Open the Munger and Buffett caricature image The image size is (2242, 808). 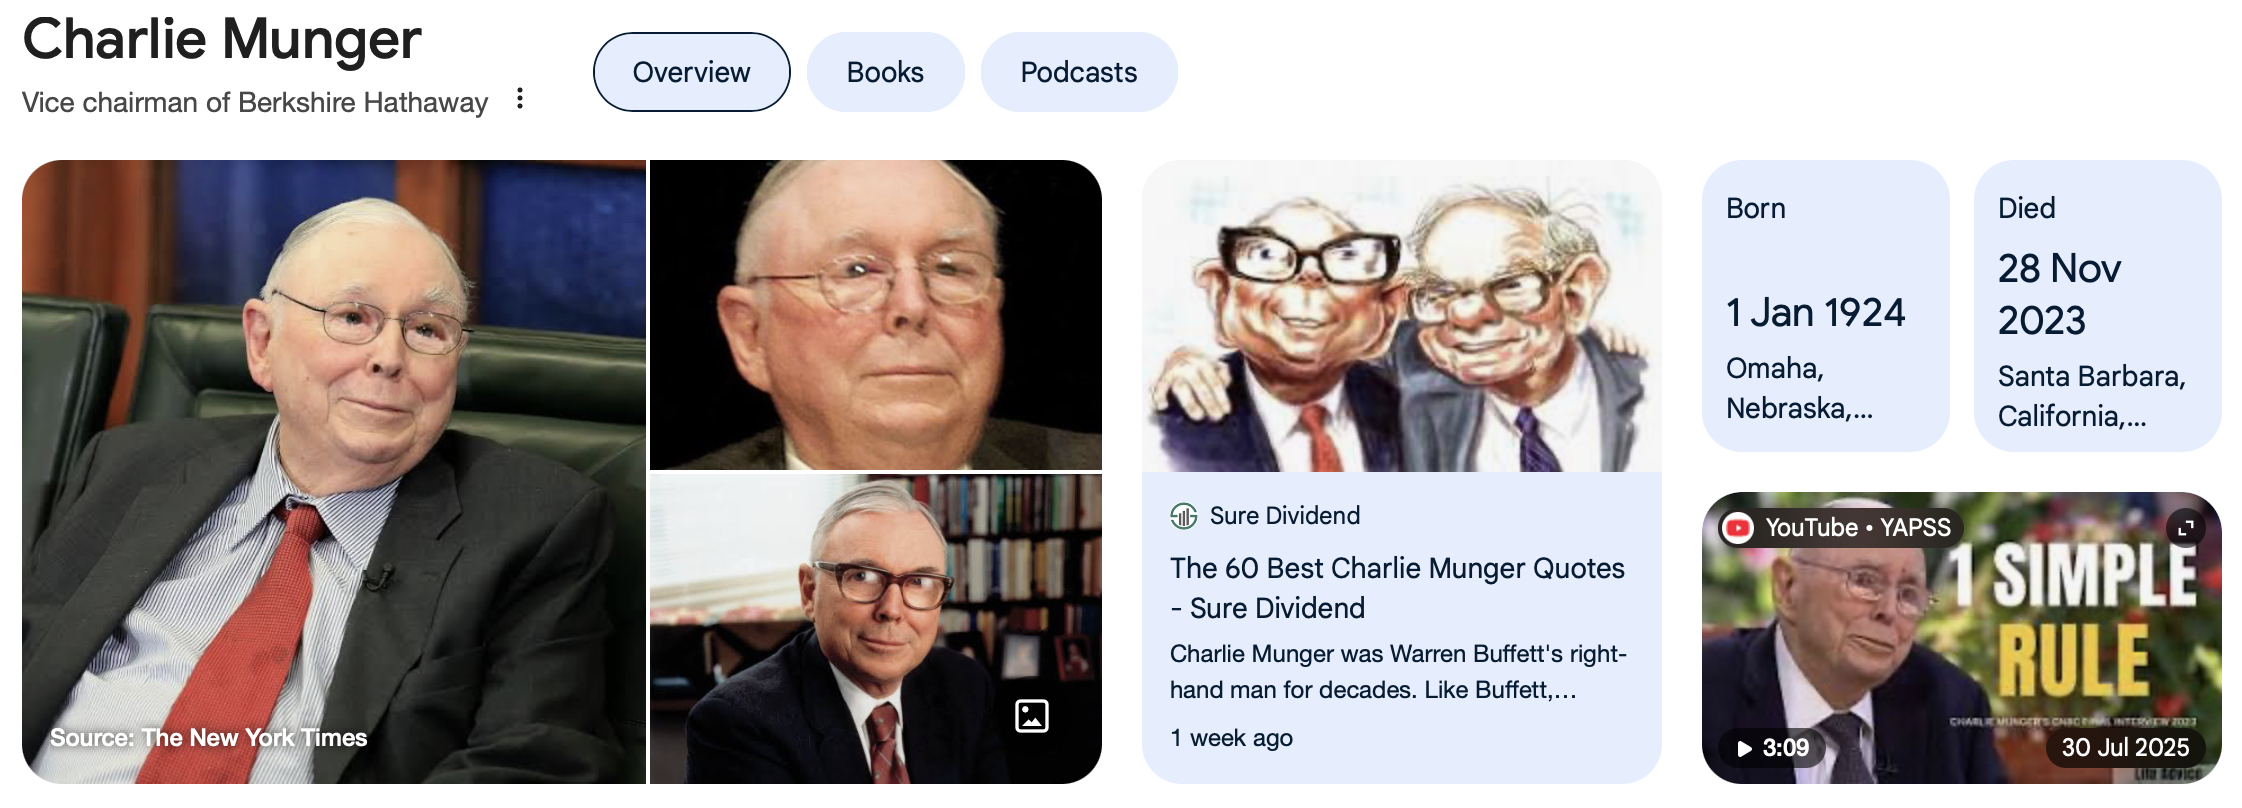pos(1402,316)
